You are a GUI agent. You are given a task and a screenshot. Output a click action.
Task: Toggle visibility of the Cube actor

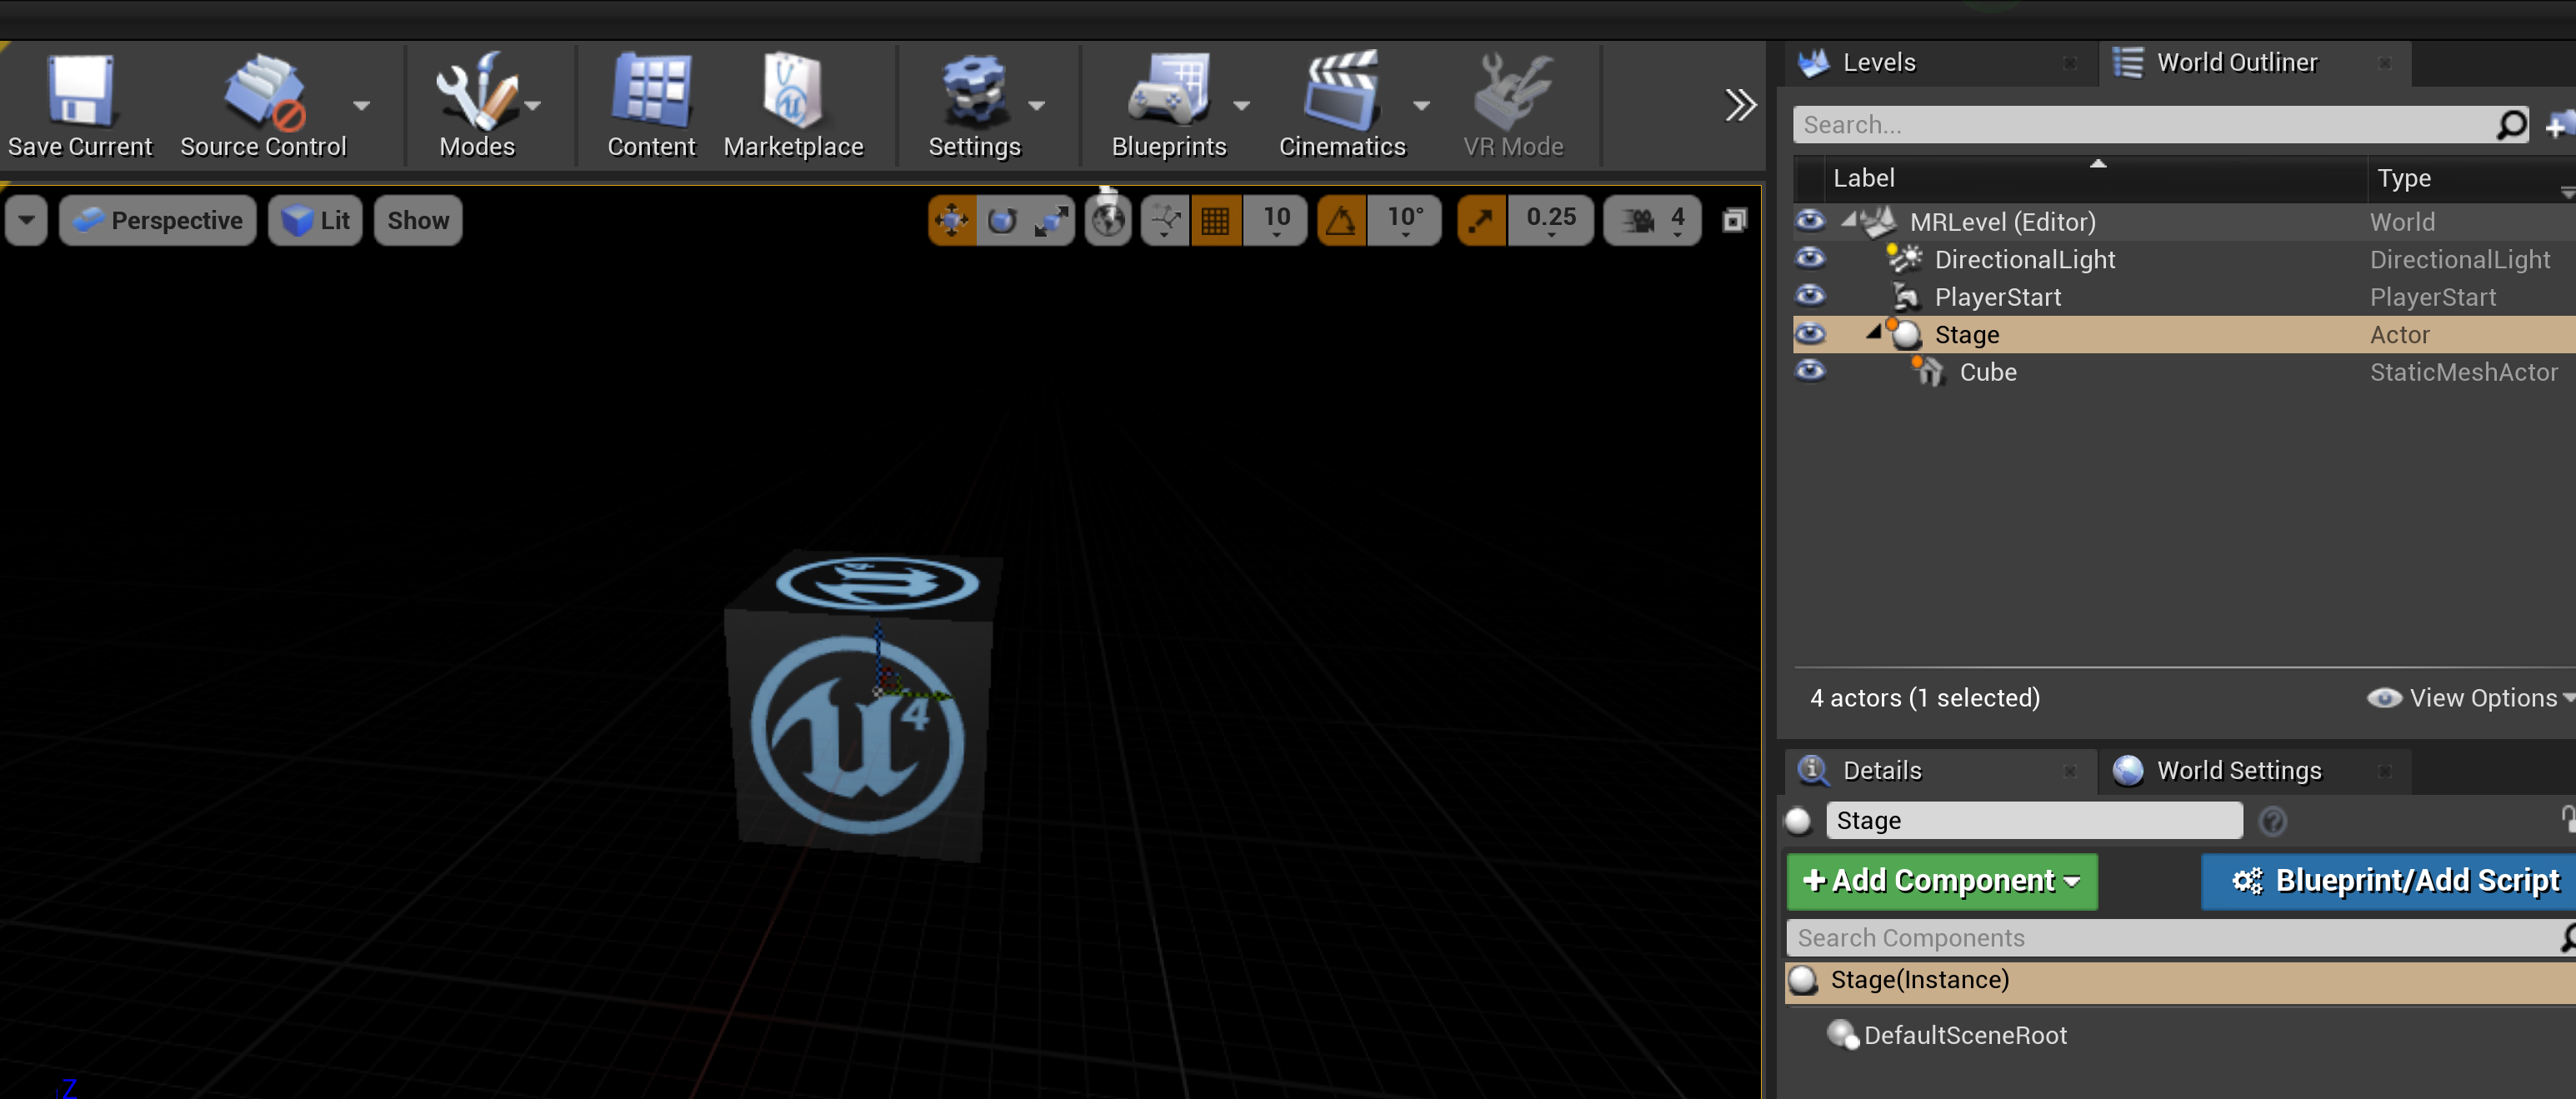(x=1810, y=371)
